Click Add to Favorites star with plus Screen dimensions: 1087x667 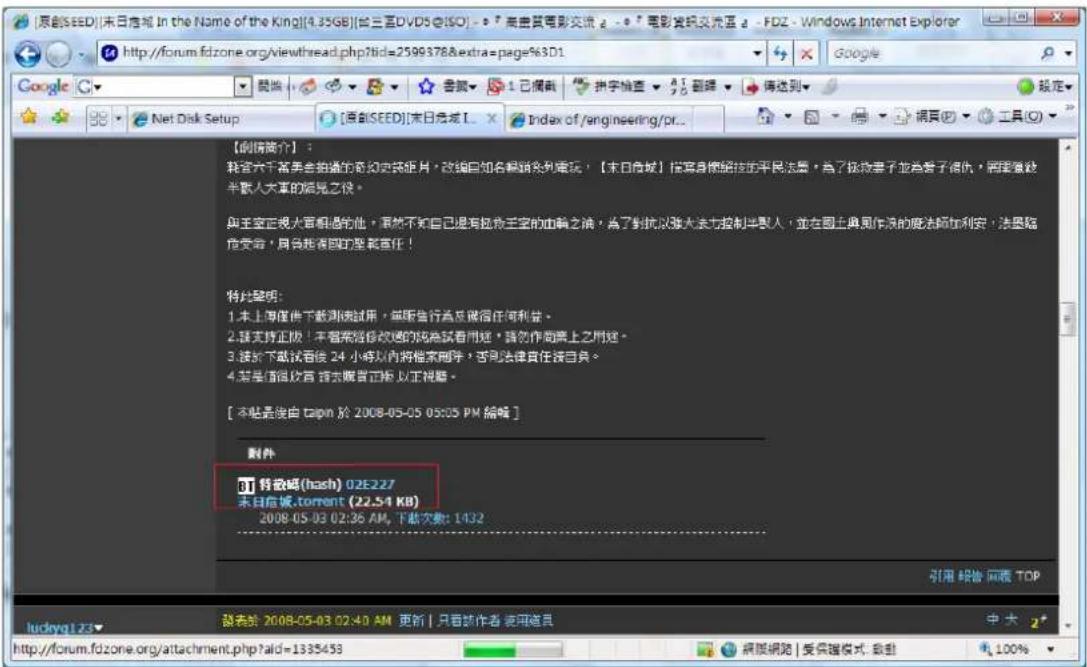click(61, 117)
